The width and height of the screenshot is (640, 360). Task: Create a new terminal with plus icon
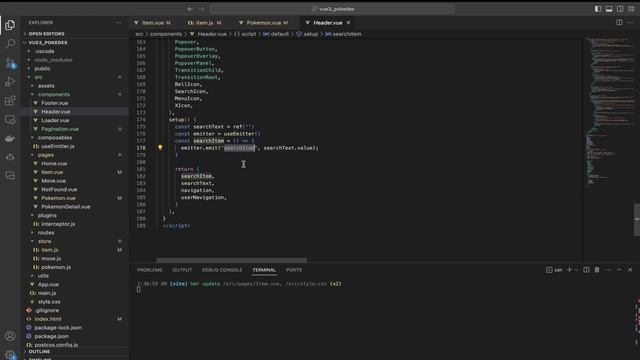click(569, 270)
